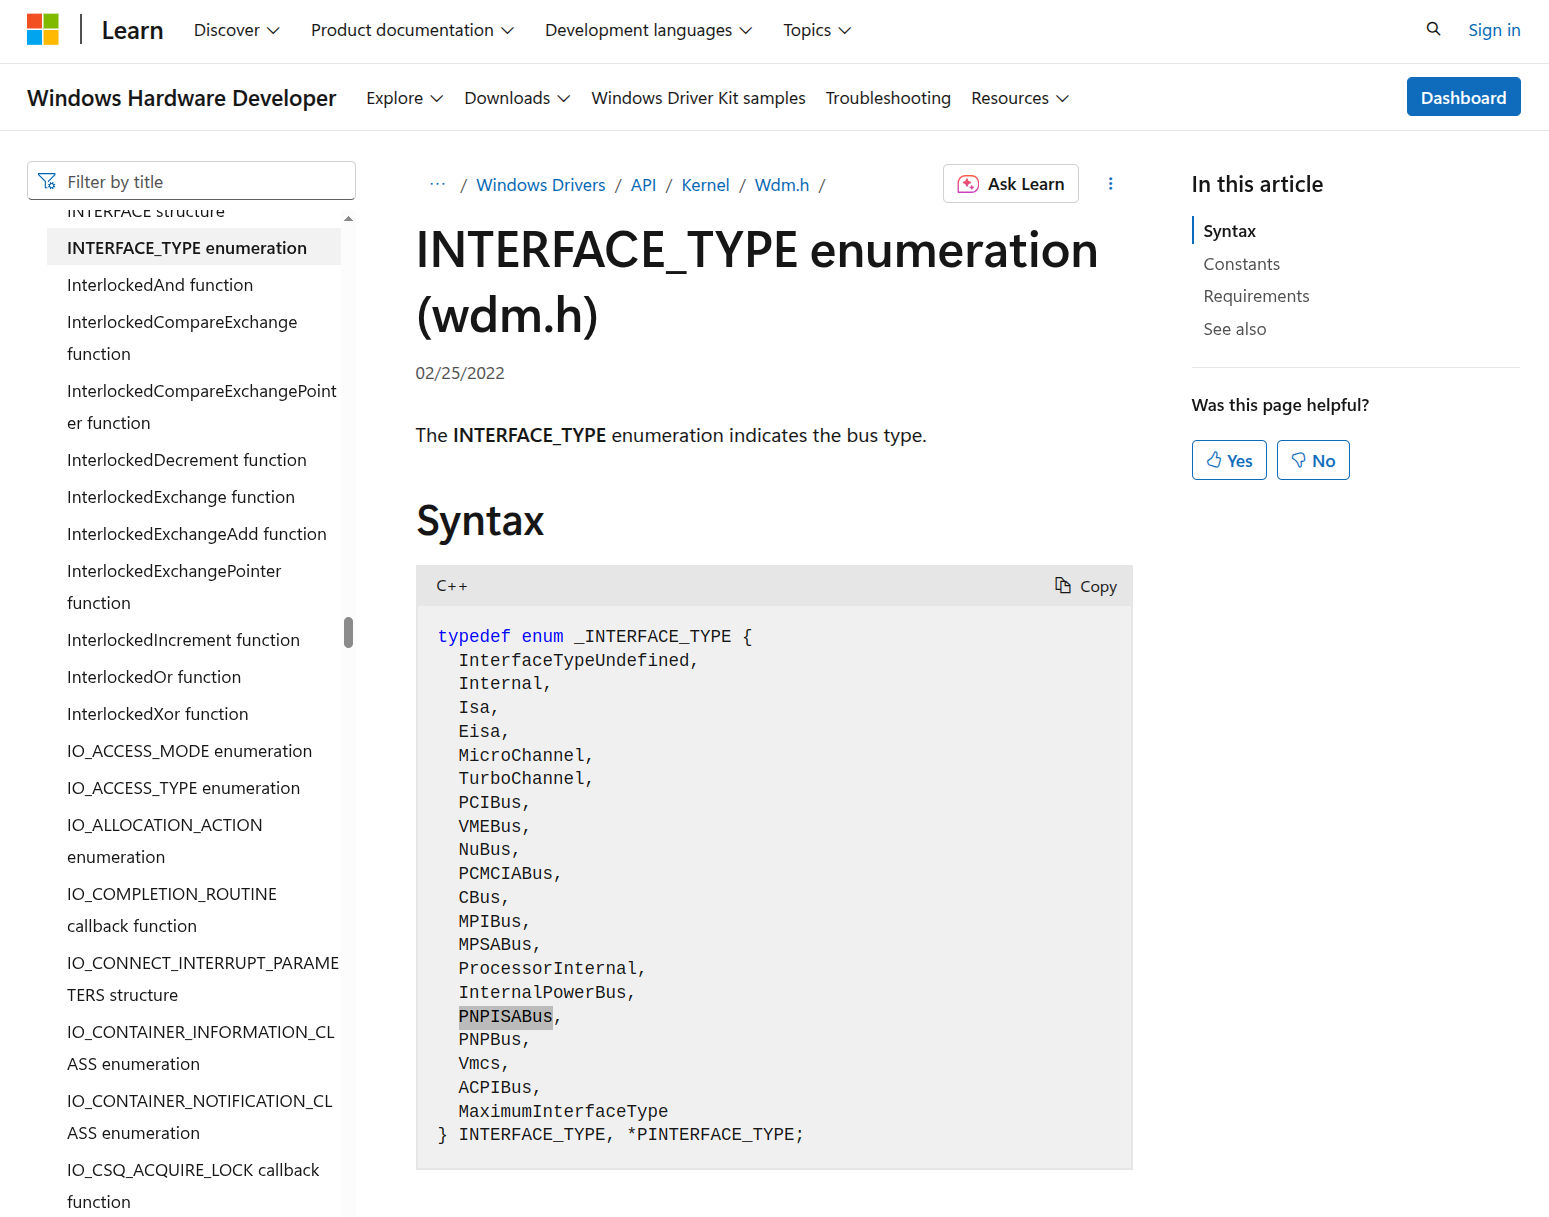Screen dimensions: 1549x1217
Task: Jump to Syntax section in article nav
Action: pos(1229,231)
